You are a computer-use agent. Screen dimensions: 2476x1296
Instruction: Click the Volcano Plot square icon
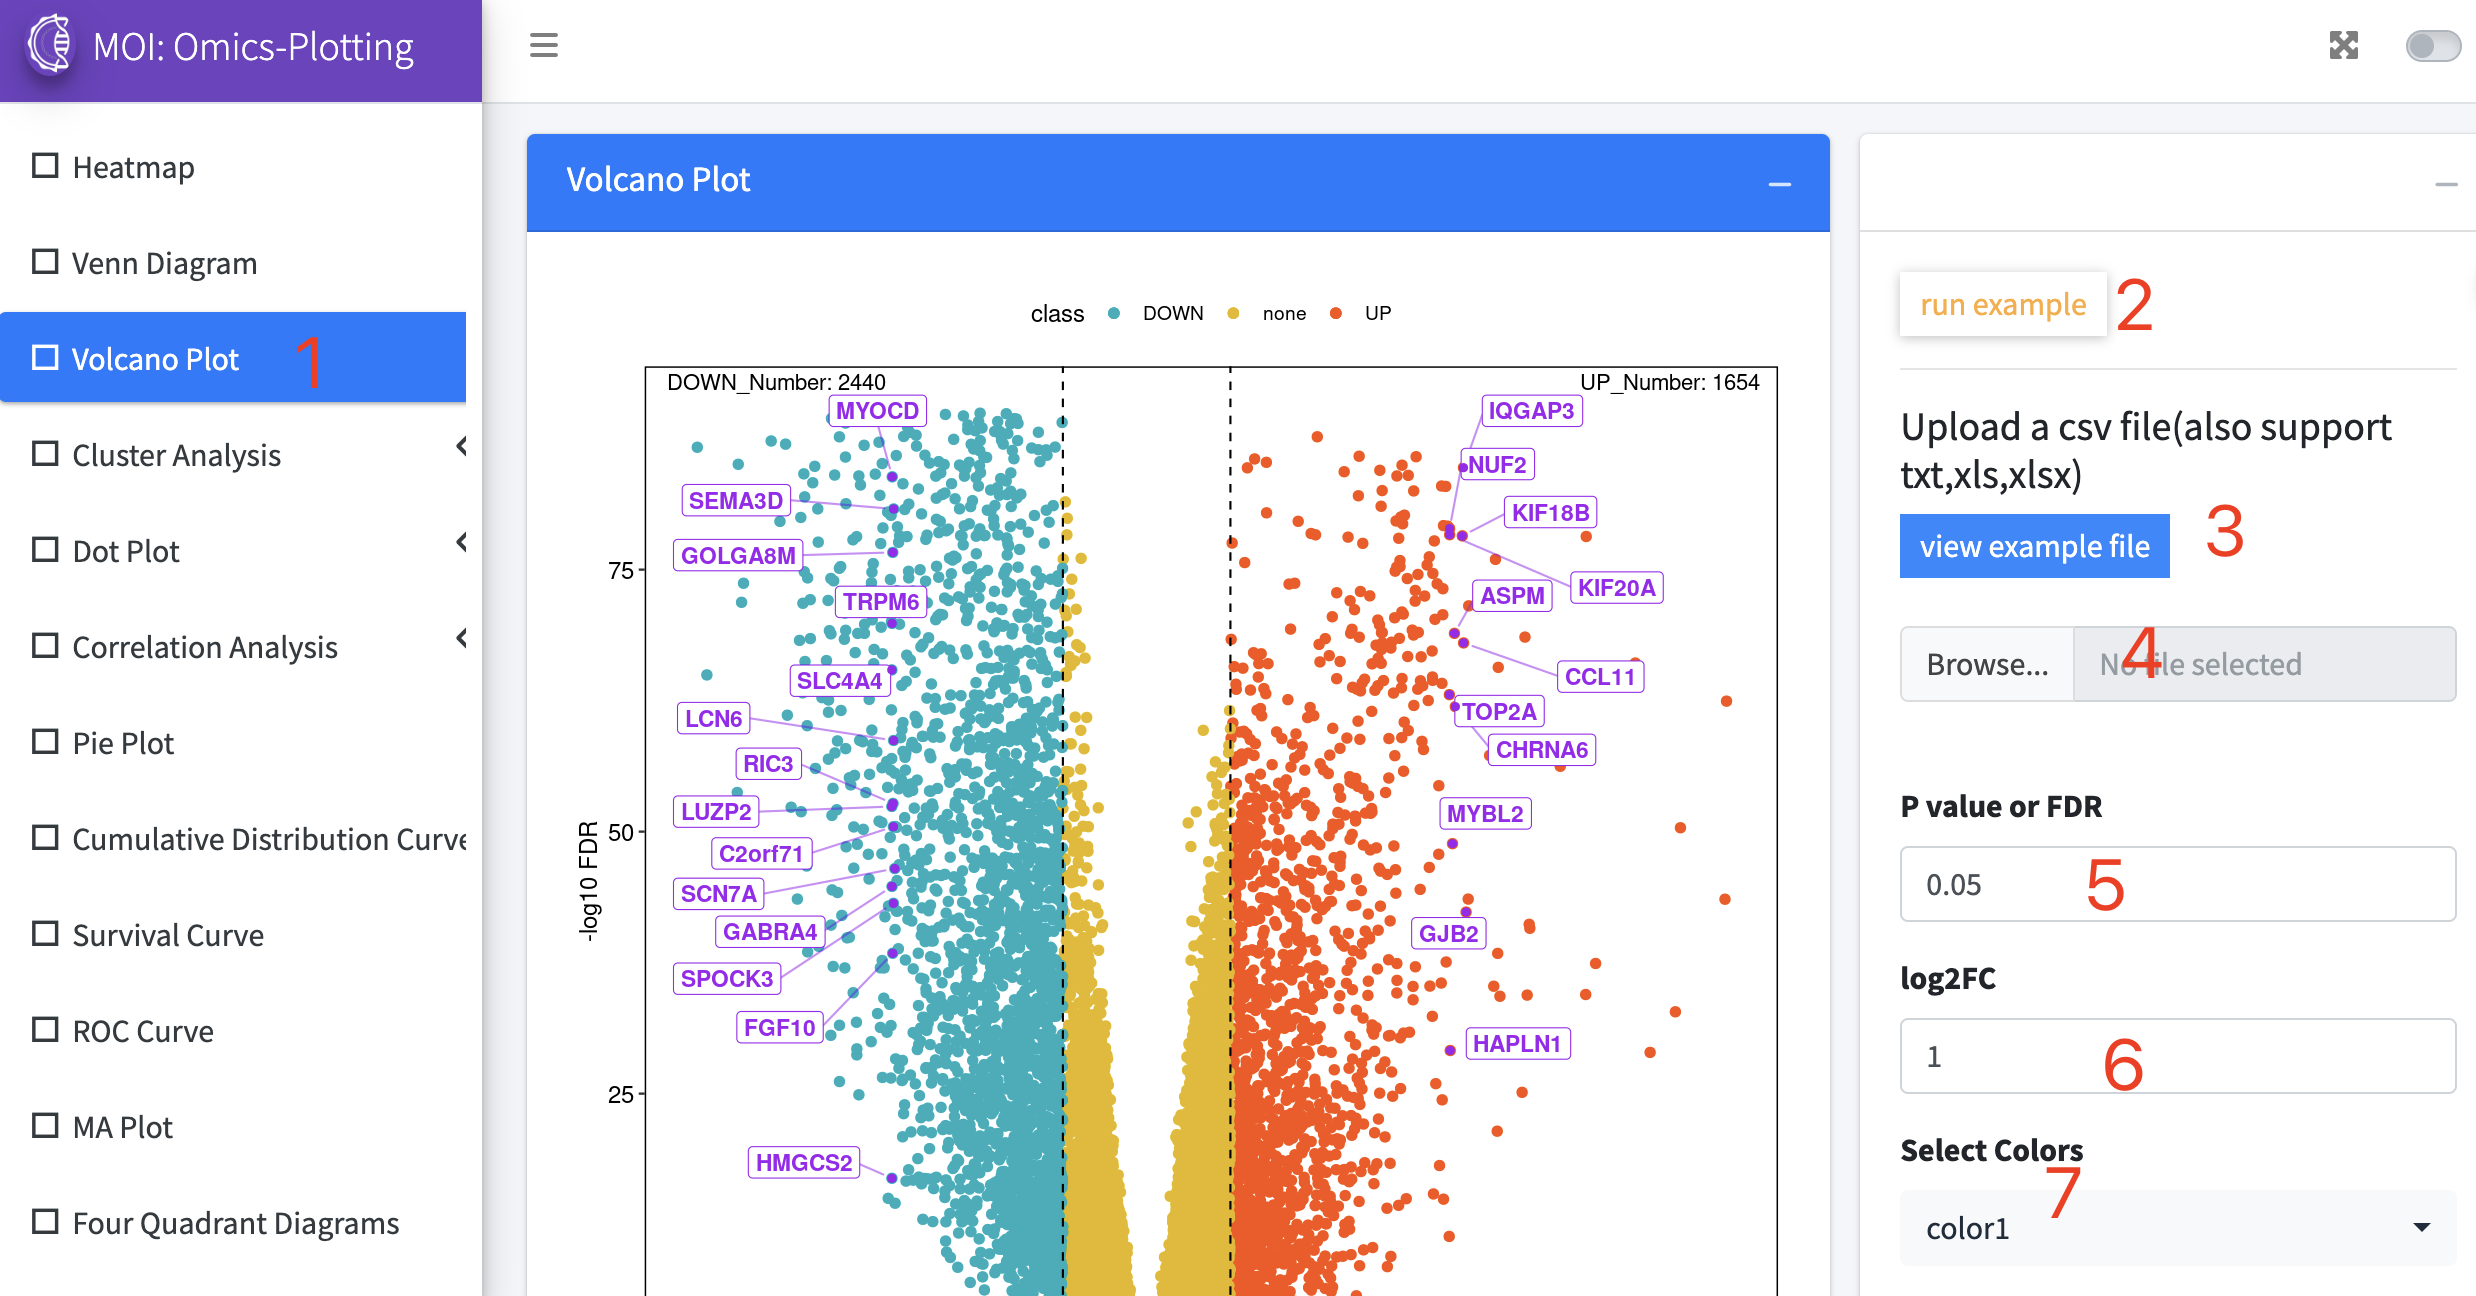click(x=45, y=357)
